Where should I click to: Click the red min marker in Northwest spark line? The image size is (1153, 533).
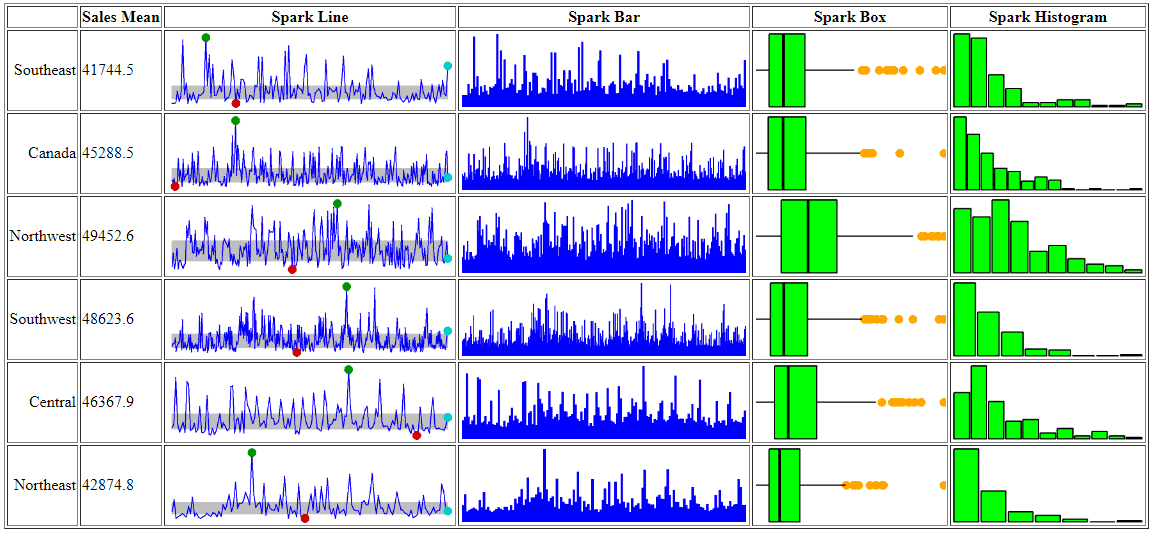click(292, 270)
